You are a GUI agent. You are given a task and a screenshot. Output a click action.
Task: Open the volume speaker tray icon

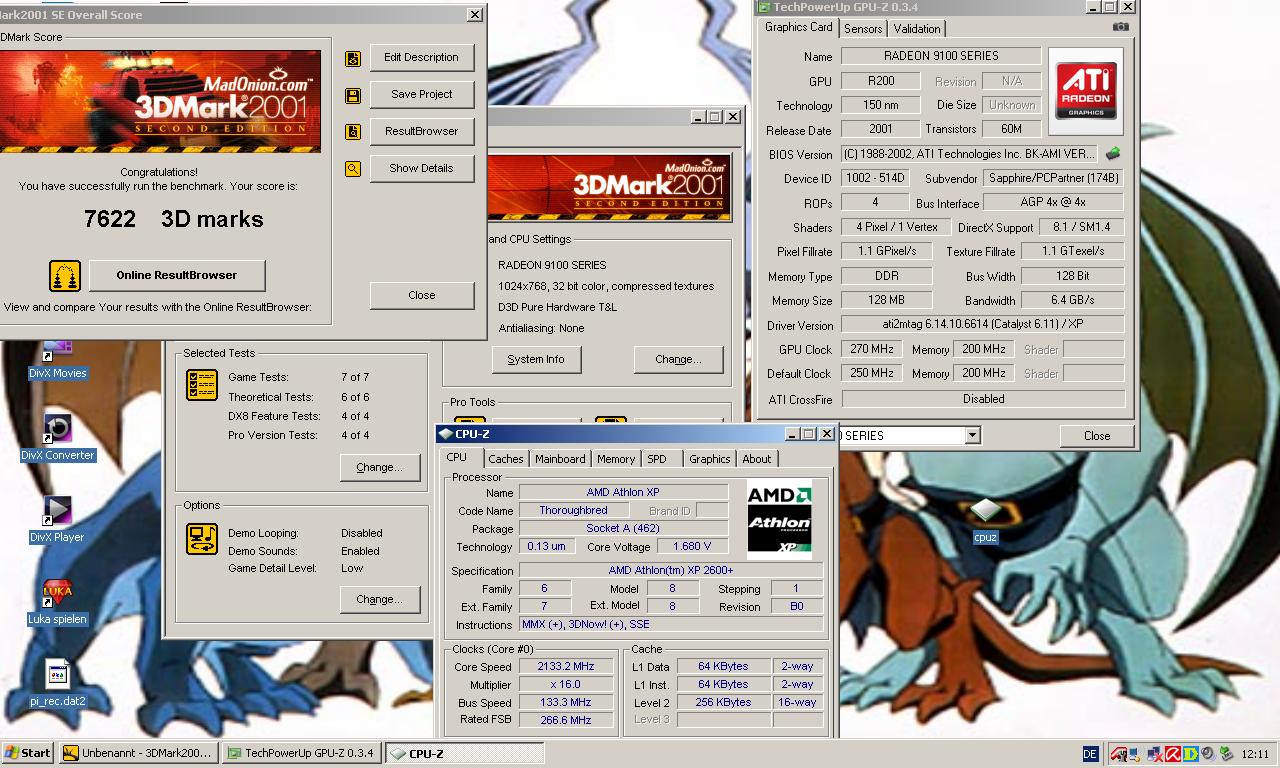(1208, 754)
